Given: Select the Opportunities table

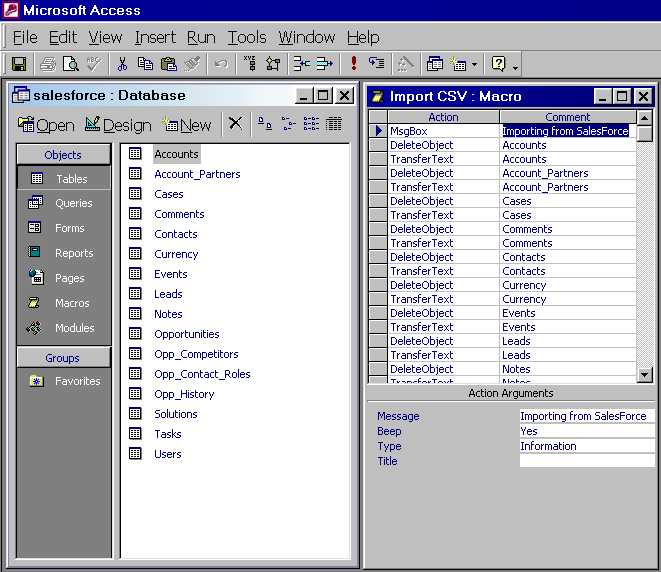Looking at the screenshot, I should point(186,334).
